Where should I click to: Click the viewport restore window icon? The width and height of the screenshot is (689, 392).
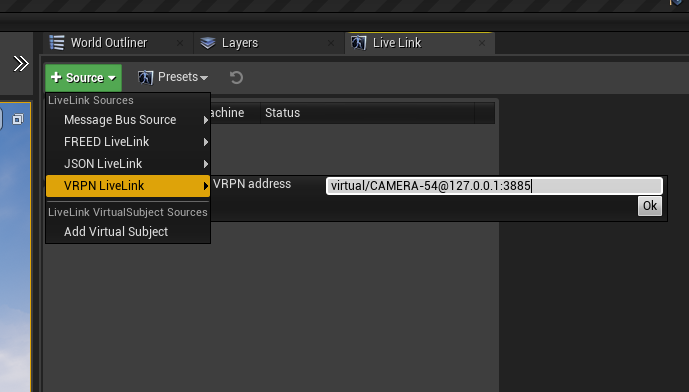coord(18,119)
